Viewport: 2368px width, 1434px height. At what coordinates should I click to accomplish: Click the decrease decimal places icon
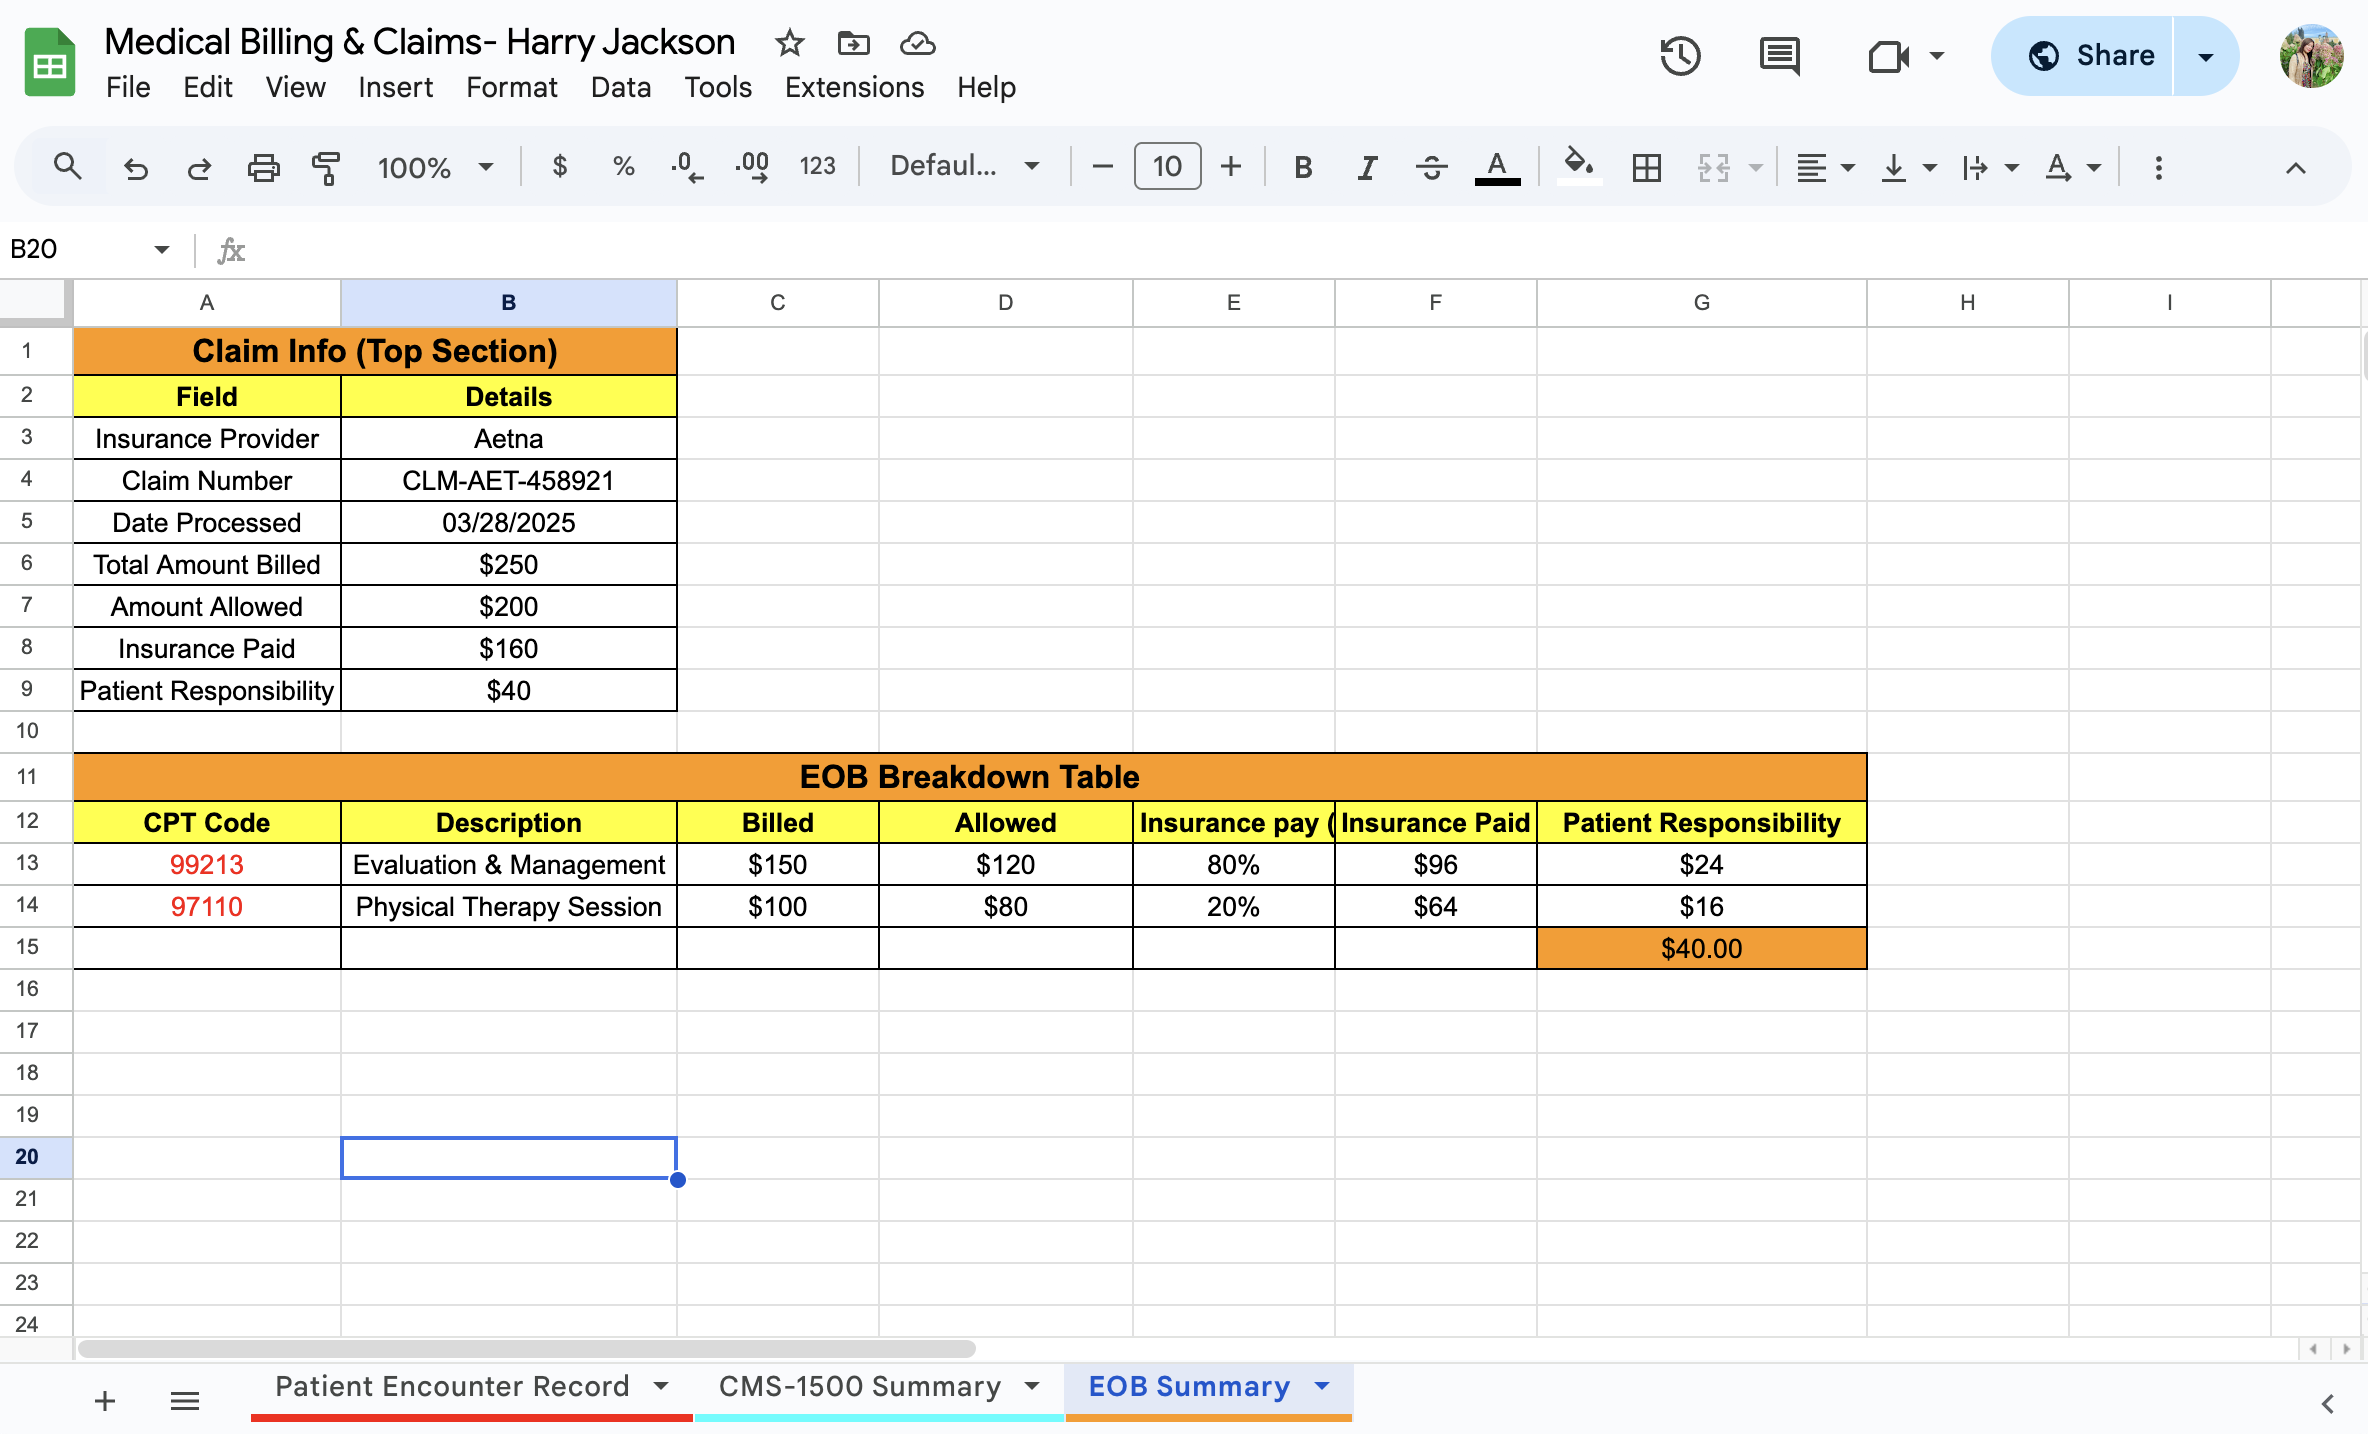tap(686, 167)
